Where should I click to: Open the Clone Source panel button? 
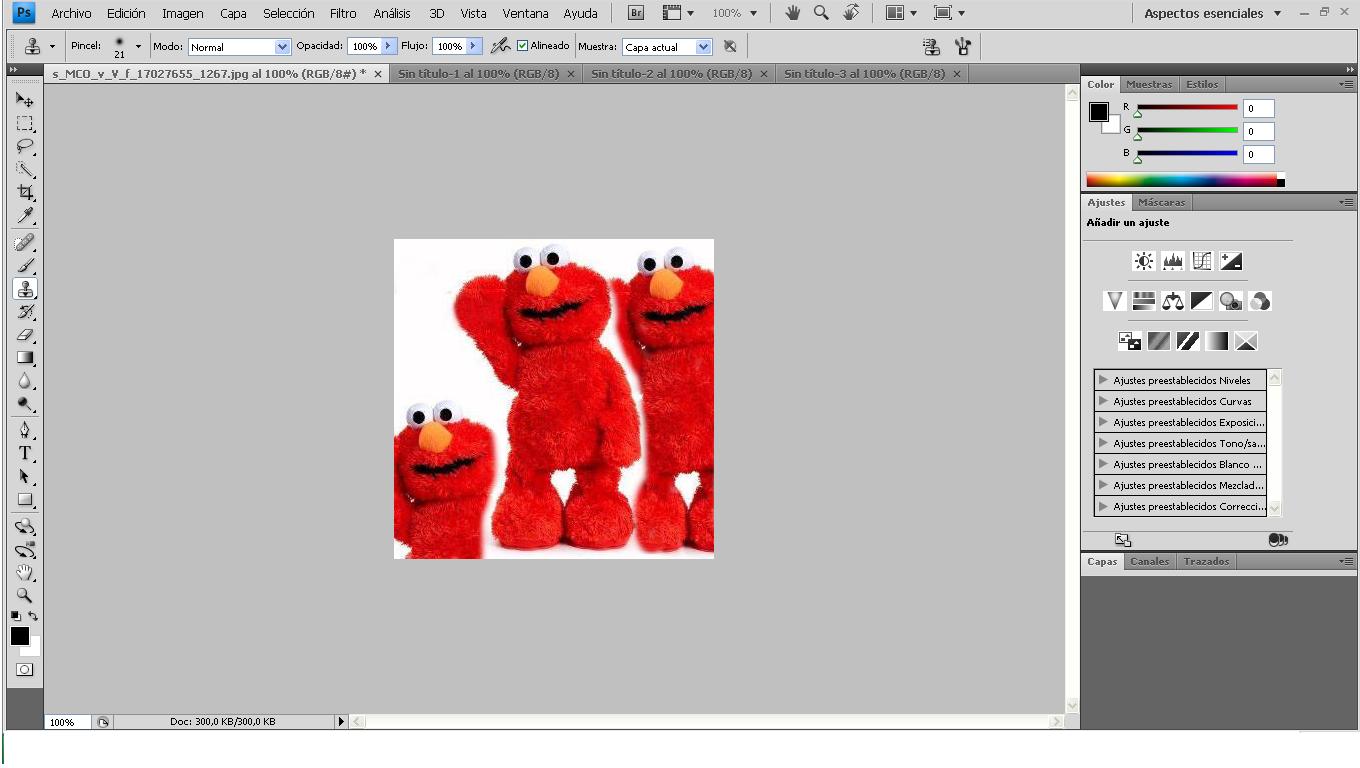click(931, 46)
